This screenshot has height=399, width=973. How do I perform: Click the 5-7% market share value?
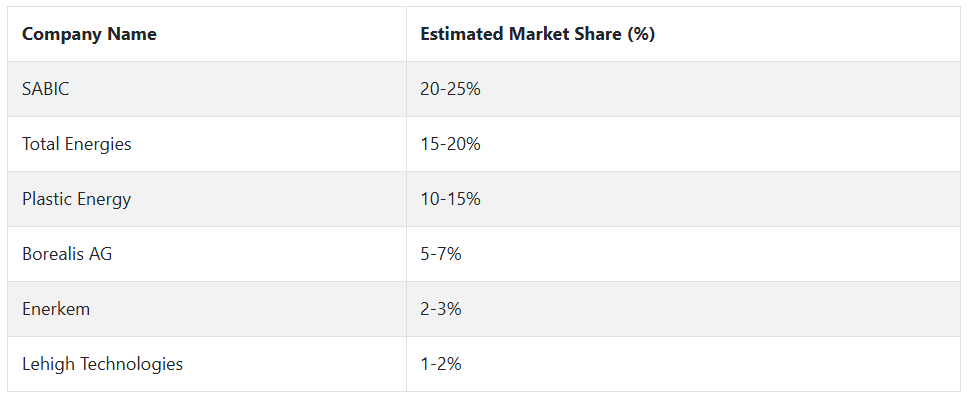pos(441,254)
